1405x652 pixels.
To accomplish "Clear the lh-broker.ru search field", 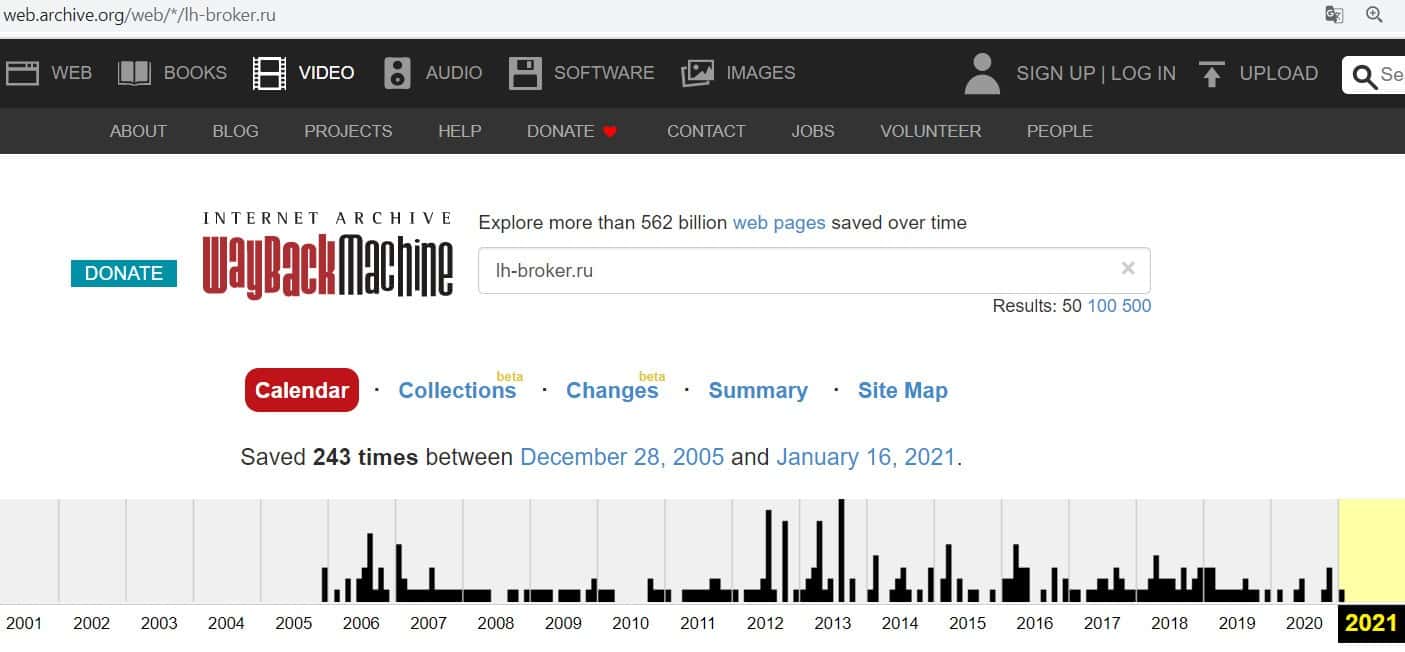I will (x=1128, y=268).
